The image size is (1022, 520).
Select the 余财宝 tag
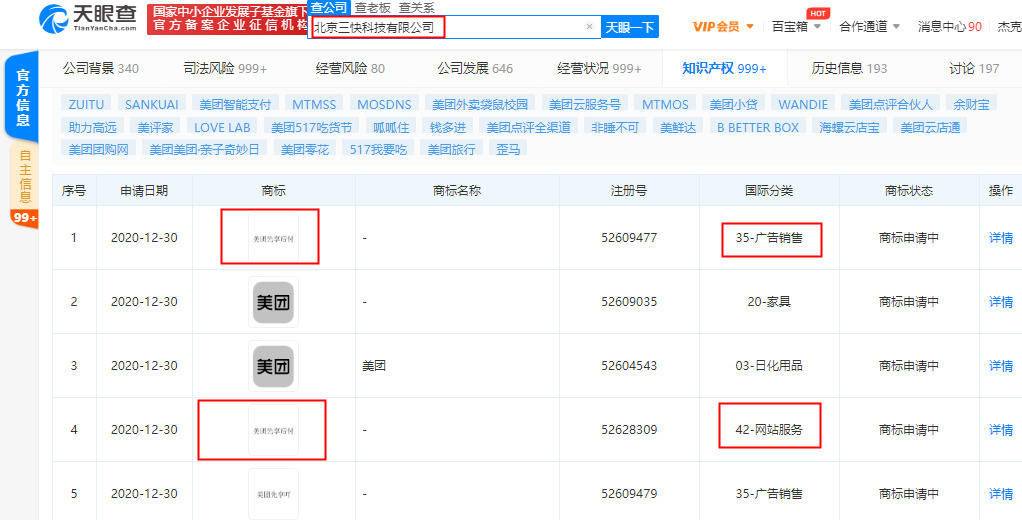[x=972, y=104]
